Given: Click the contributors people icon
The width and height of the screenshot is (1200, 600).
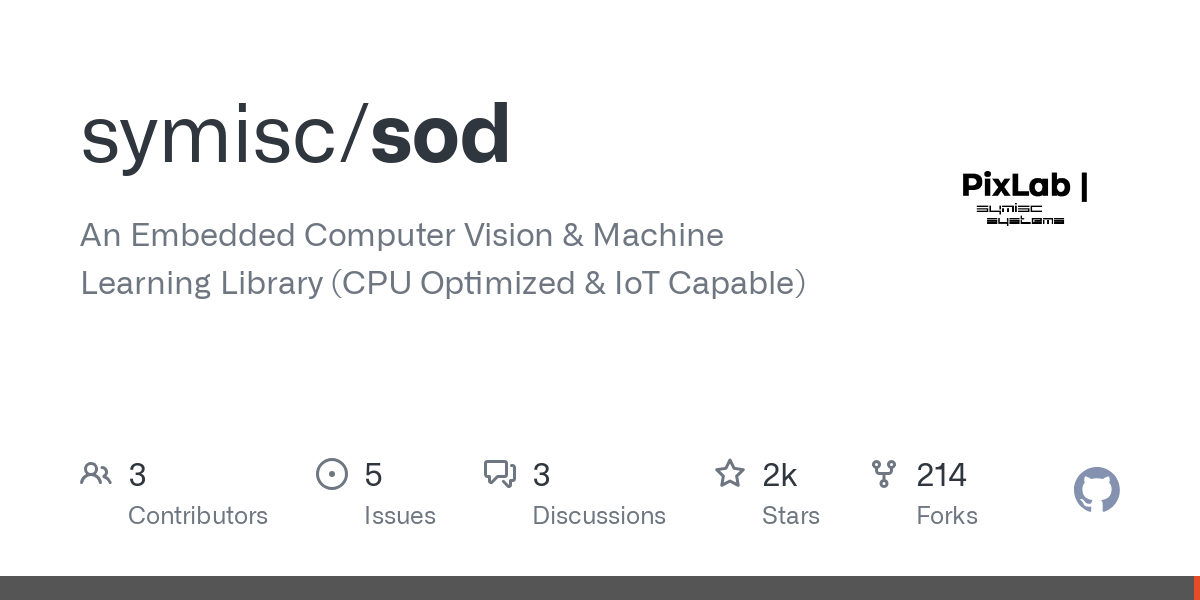Looking at the screenshot, I should (96, 474).
